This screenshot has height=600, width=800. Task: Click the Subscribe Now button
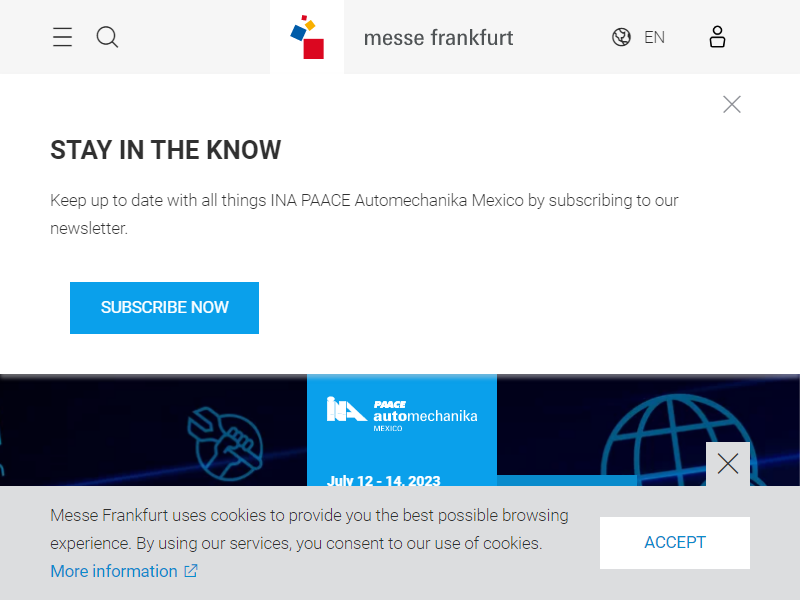pyautogui.click(x=164, y=308)
